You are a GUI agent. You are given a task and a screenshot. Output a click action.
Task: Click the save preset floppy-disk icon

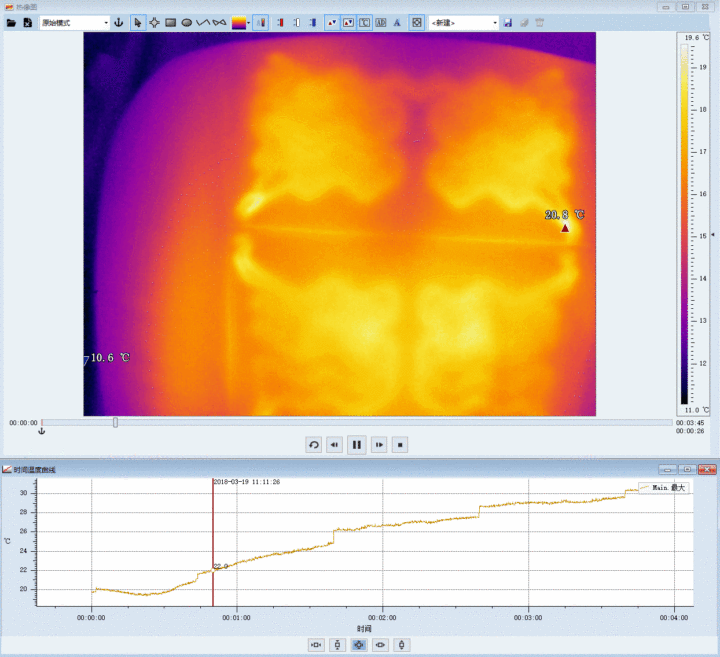507,22
